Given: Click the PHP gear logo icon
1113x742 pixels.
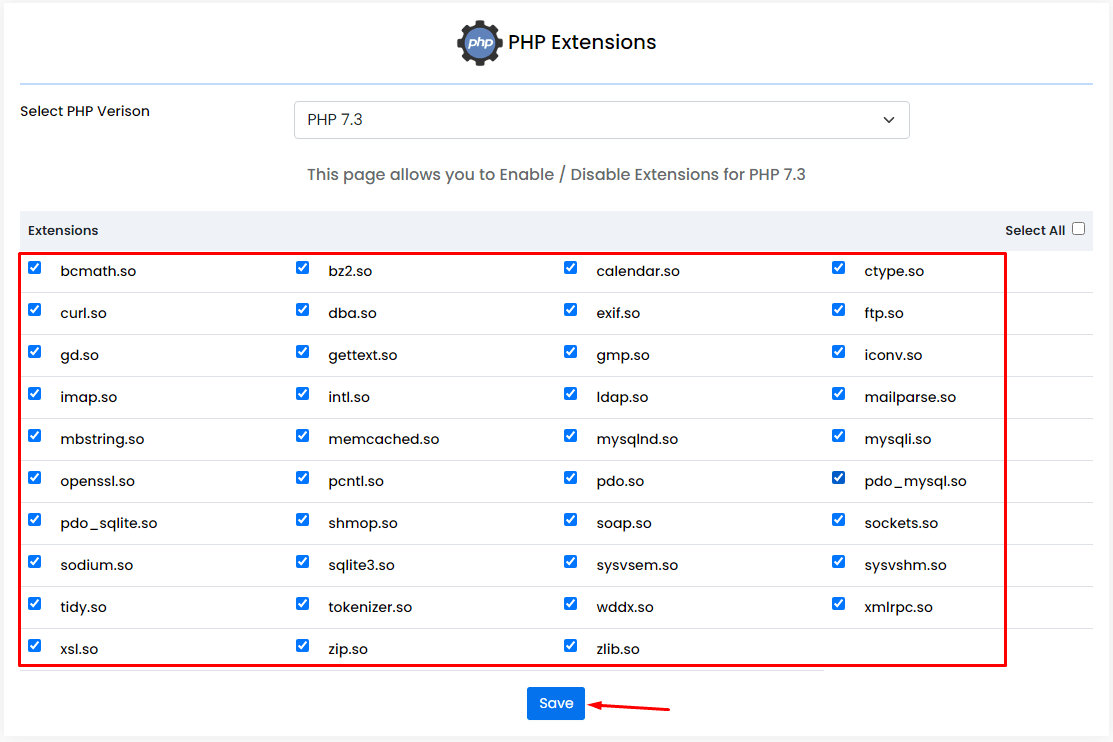Looking at the screenshot, I should (480, 43).
